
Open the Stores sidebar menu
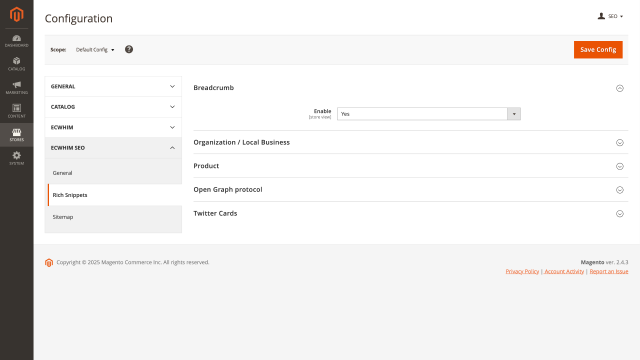point(17,135)
